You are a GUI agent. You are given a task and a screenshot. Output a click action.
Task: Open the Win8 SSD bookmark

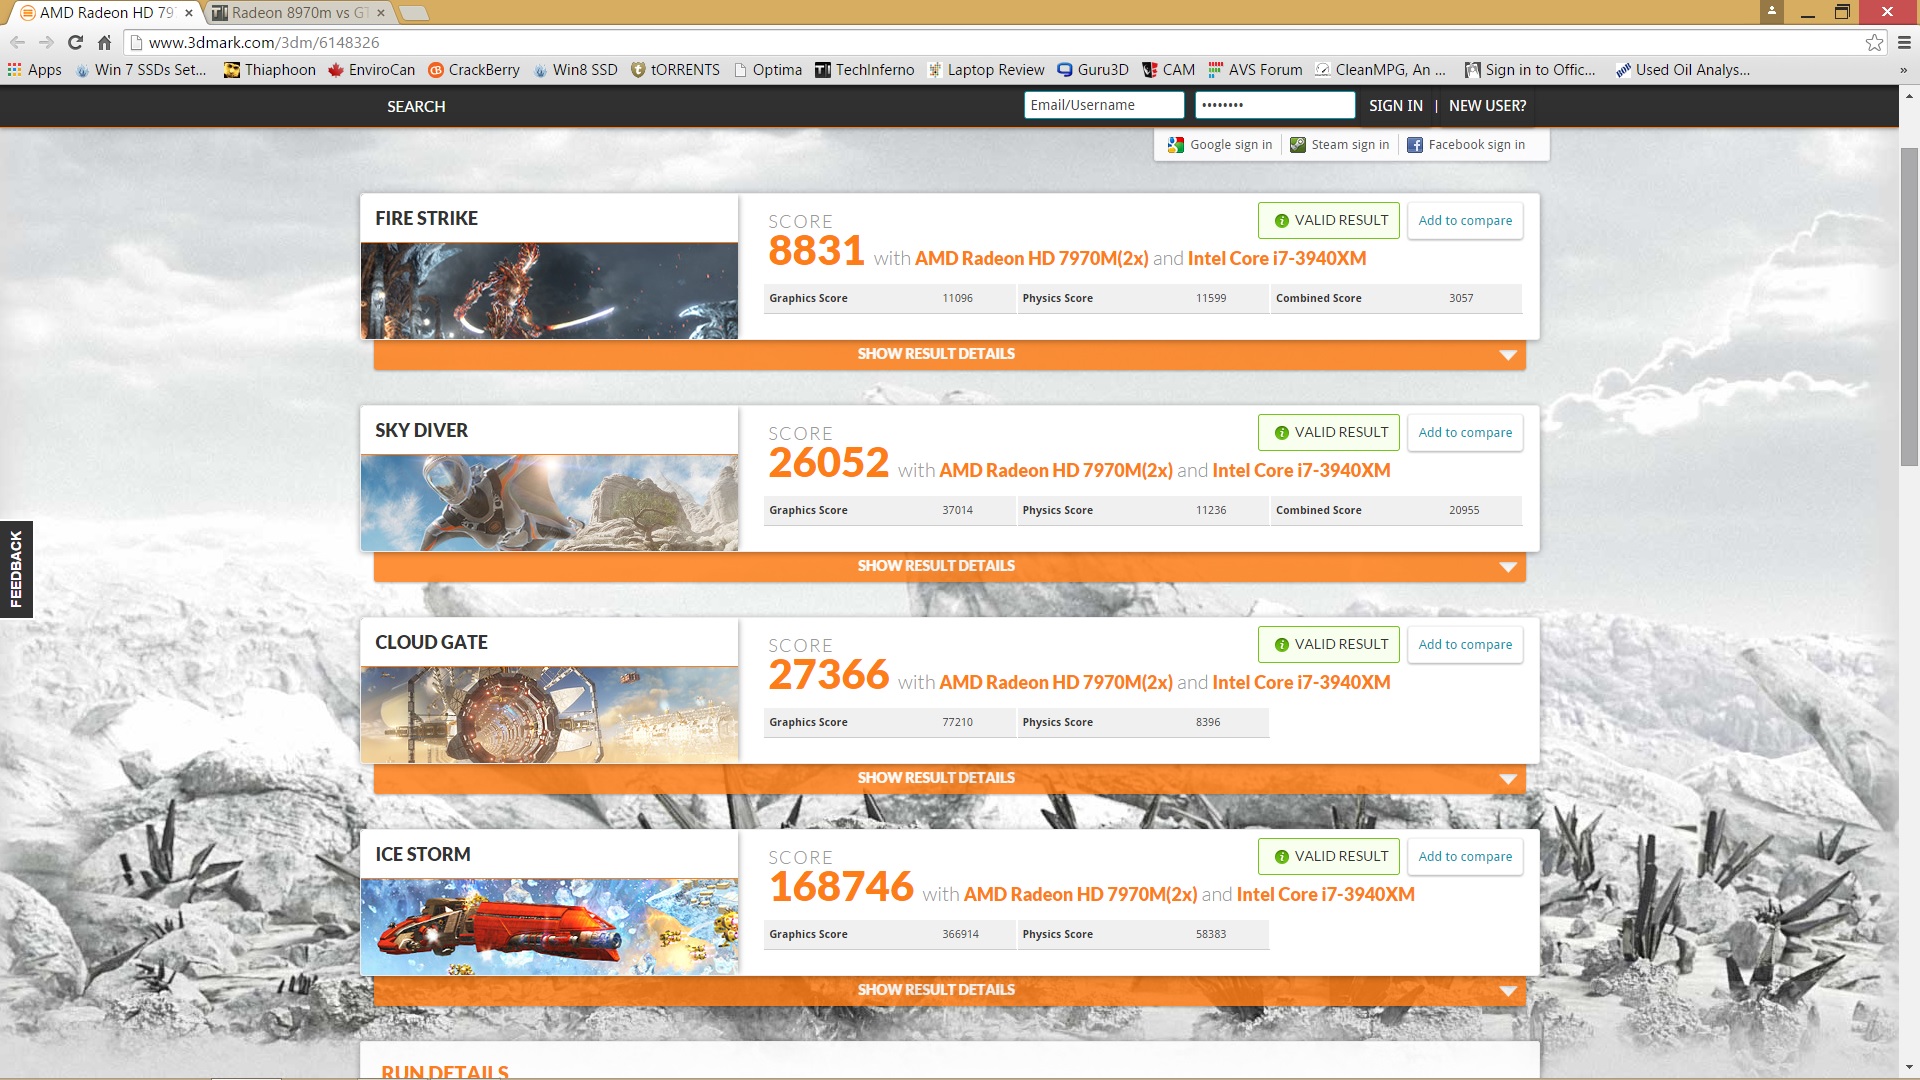pos(576,70)
